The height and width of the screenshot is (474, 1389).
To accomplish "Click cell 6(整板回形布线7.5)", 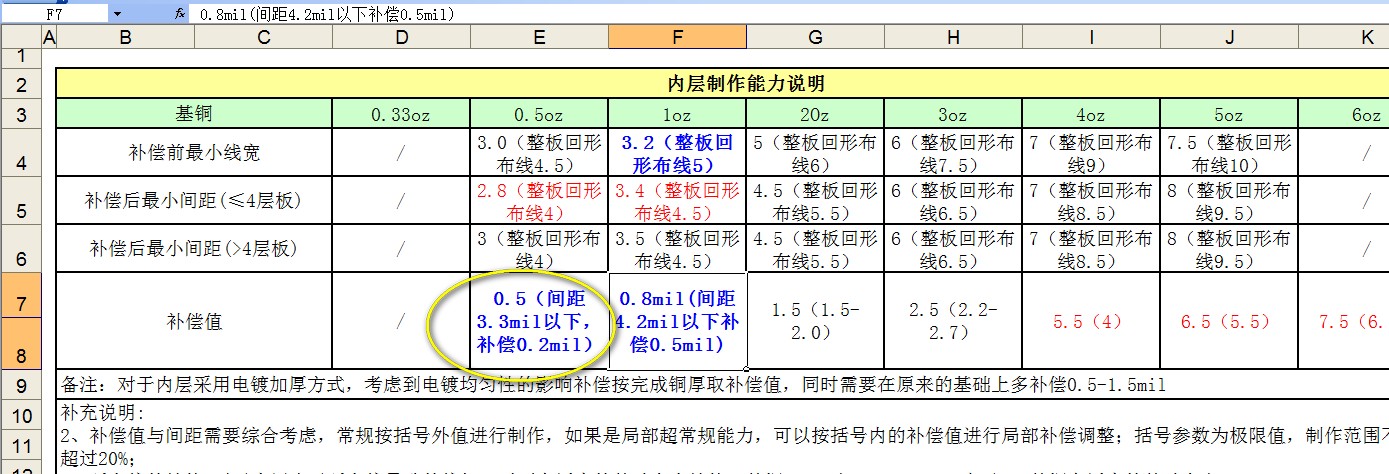I will pos(953,152).
